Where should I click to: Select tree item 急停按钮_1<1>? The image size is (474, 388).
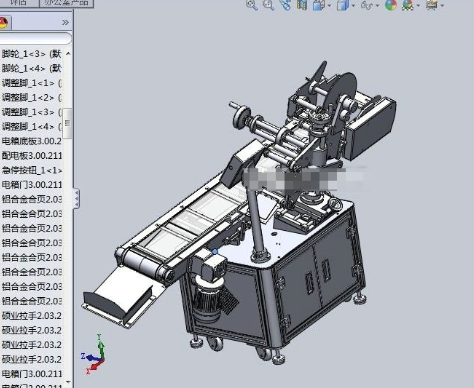tap(32, 170)
